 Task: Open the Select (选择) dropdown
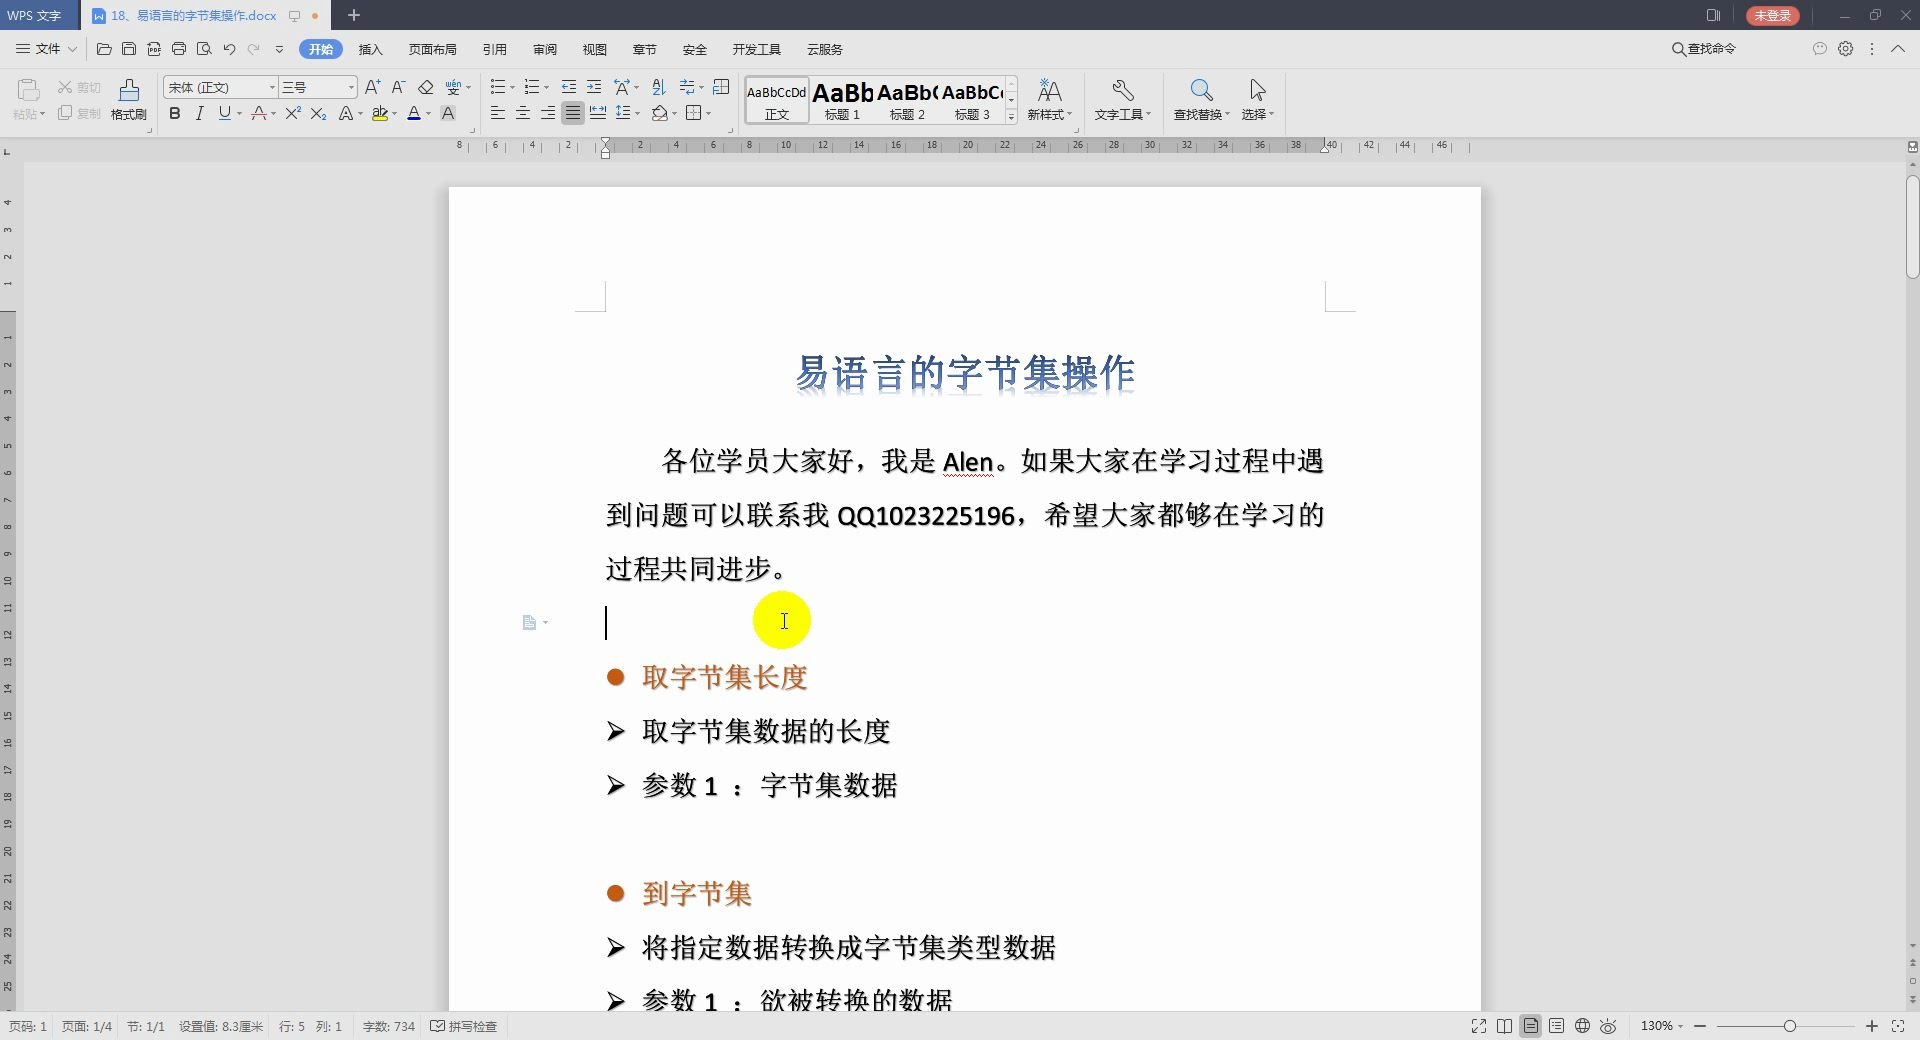pos(1257,99)
